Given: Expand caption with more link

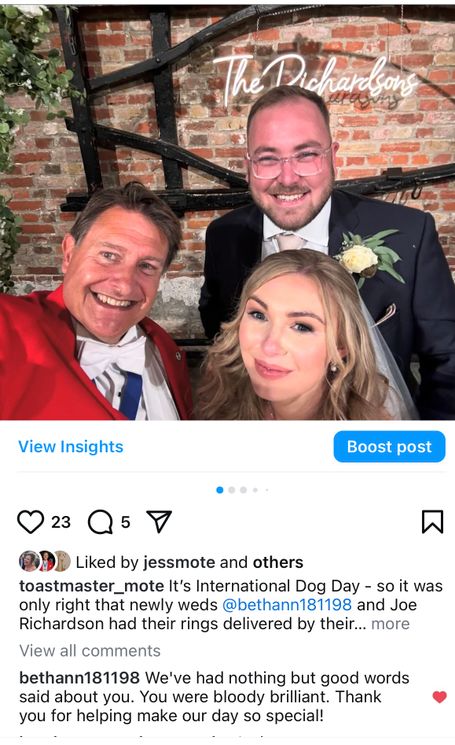Looking at the screenshot, I should (x=390, y=623).
